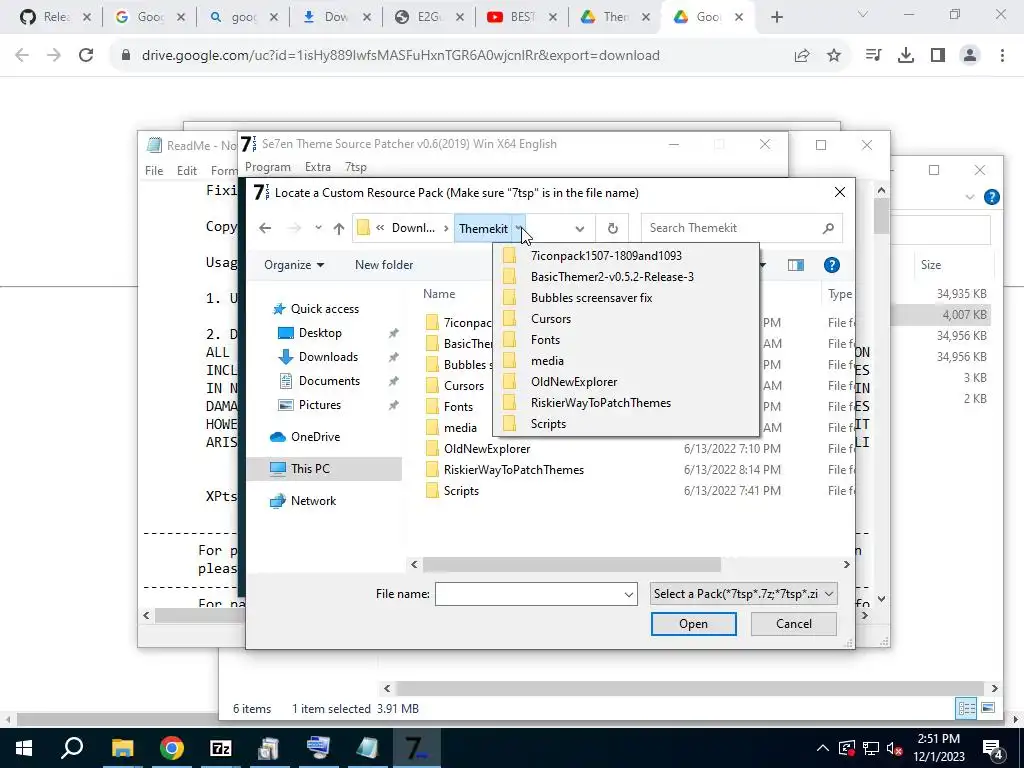Click the Downl... breadcrumb segment
This screenshot has width=1024, height=768.
413,228
